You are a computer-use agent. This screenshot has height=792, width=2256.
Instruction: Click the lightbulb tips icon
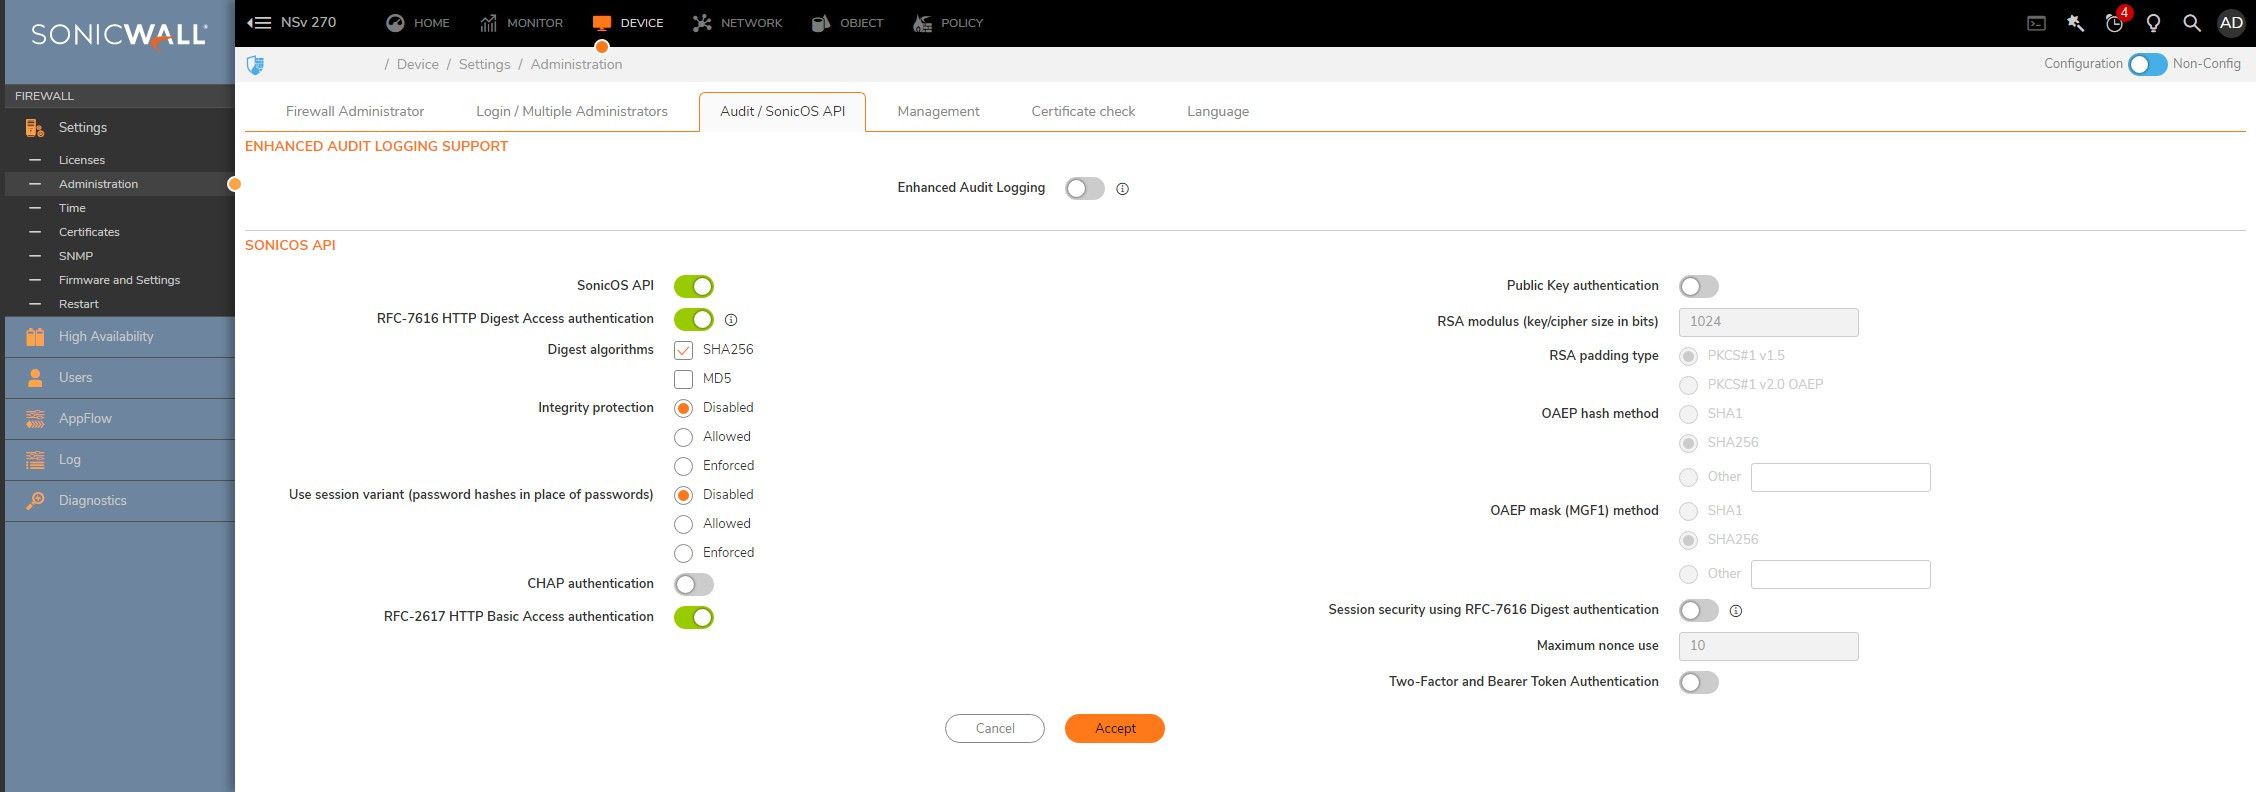click(2153, 23)
